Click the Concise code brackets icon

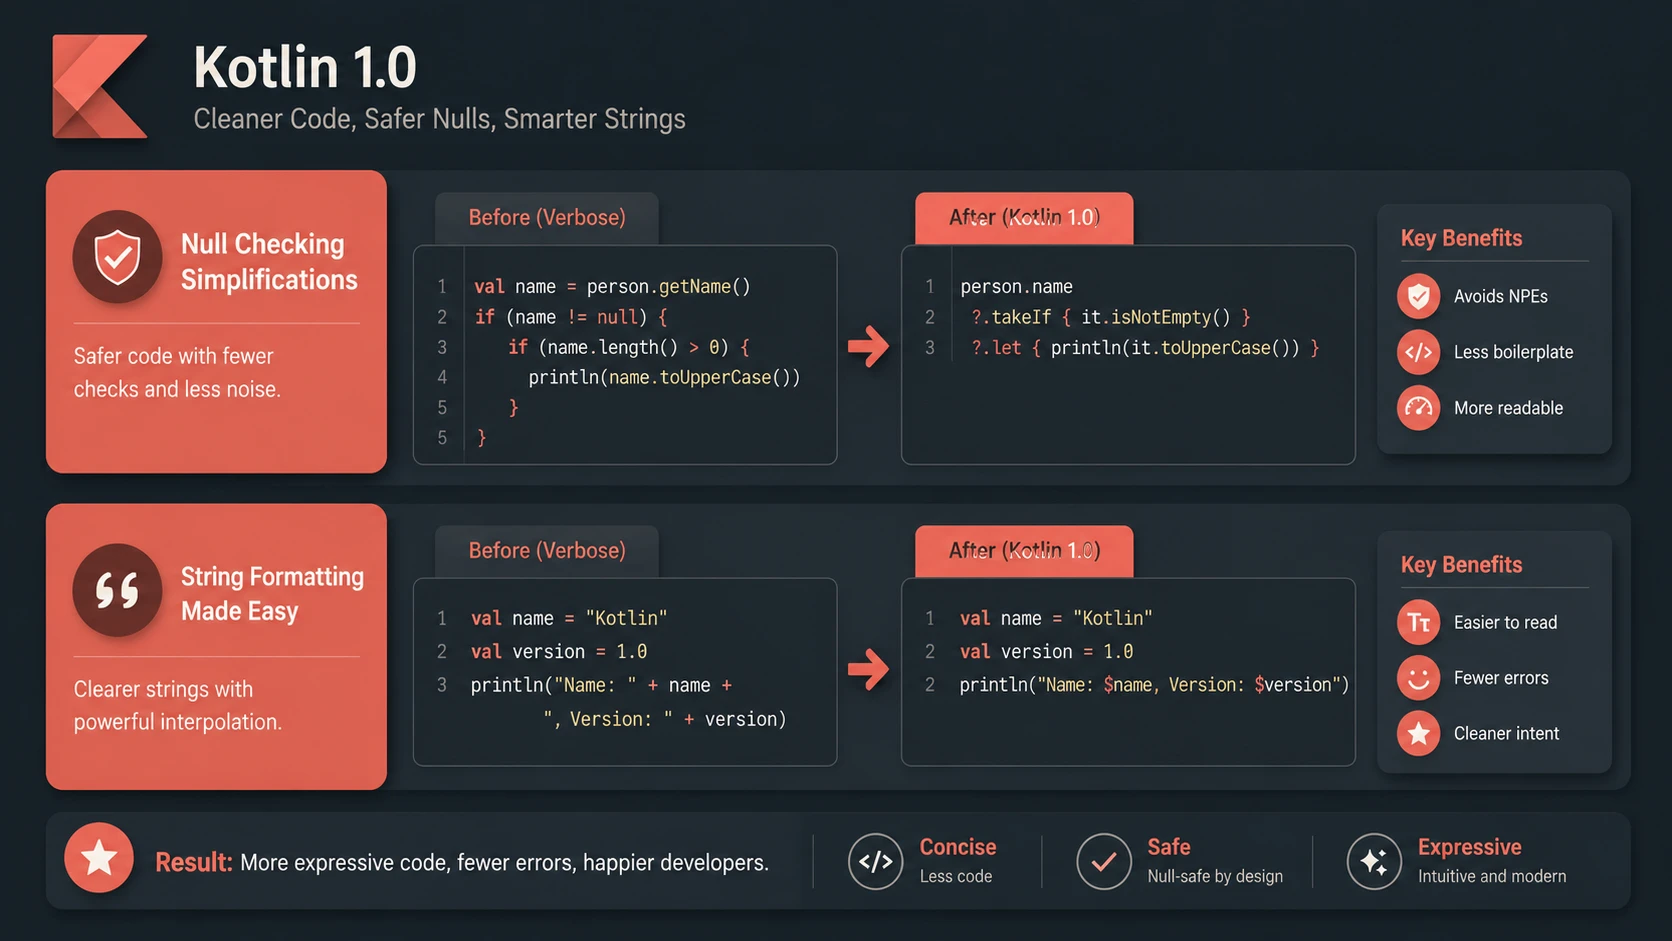[875, 861]
